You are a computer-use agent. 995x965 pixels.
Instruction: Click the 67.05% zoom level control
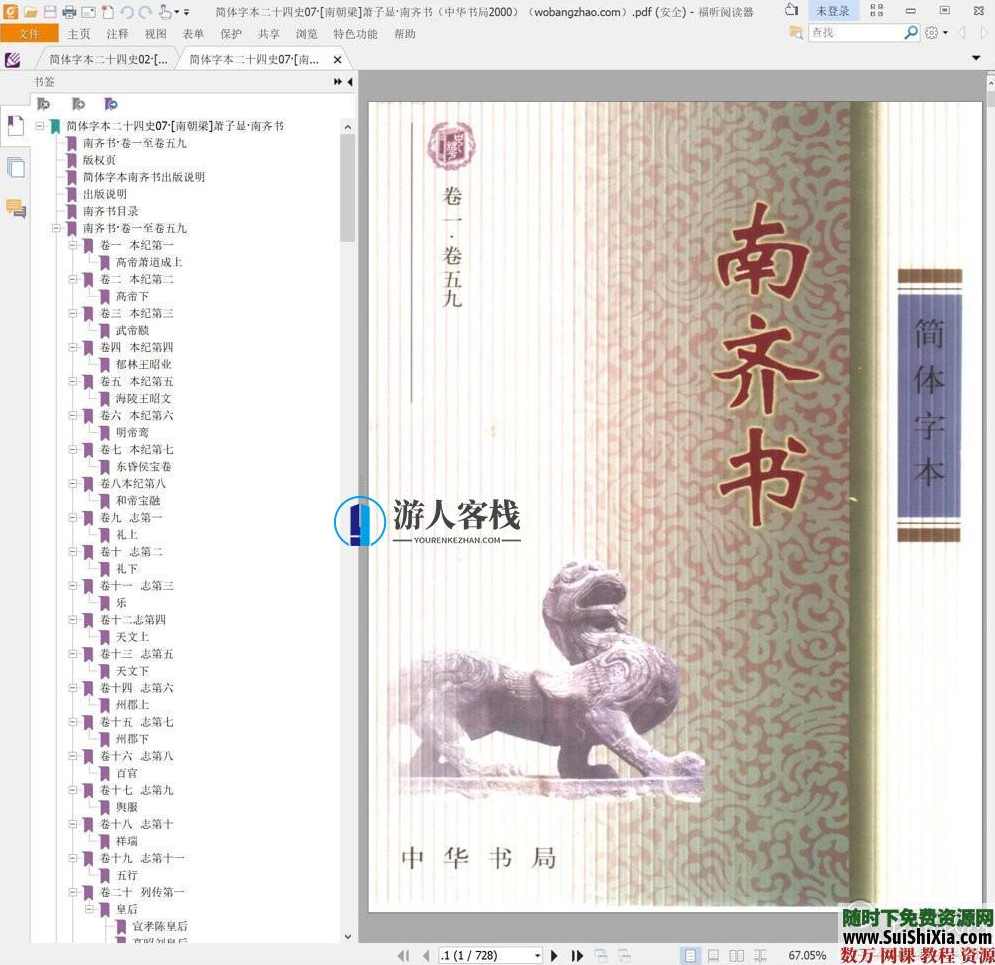point(806,955)
